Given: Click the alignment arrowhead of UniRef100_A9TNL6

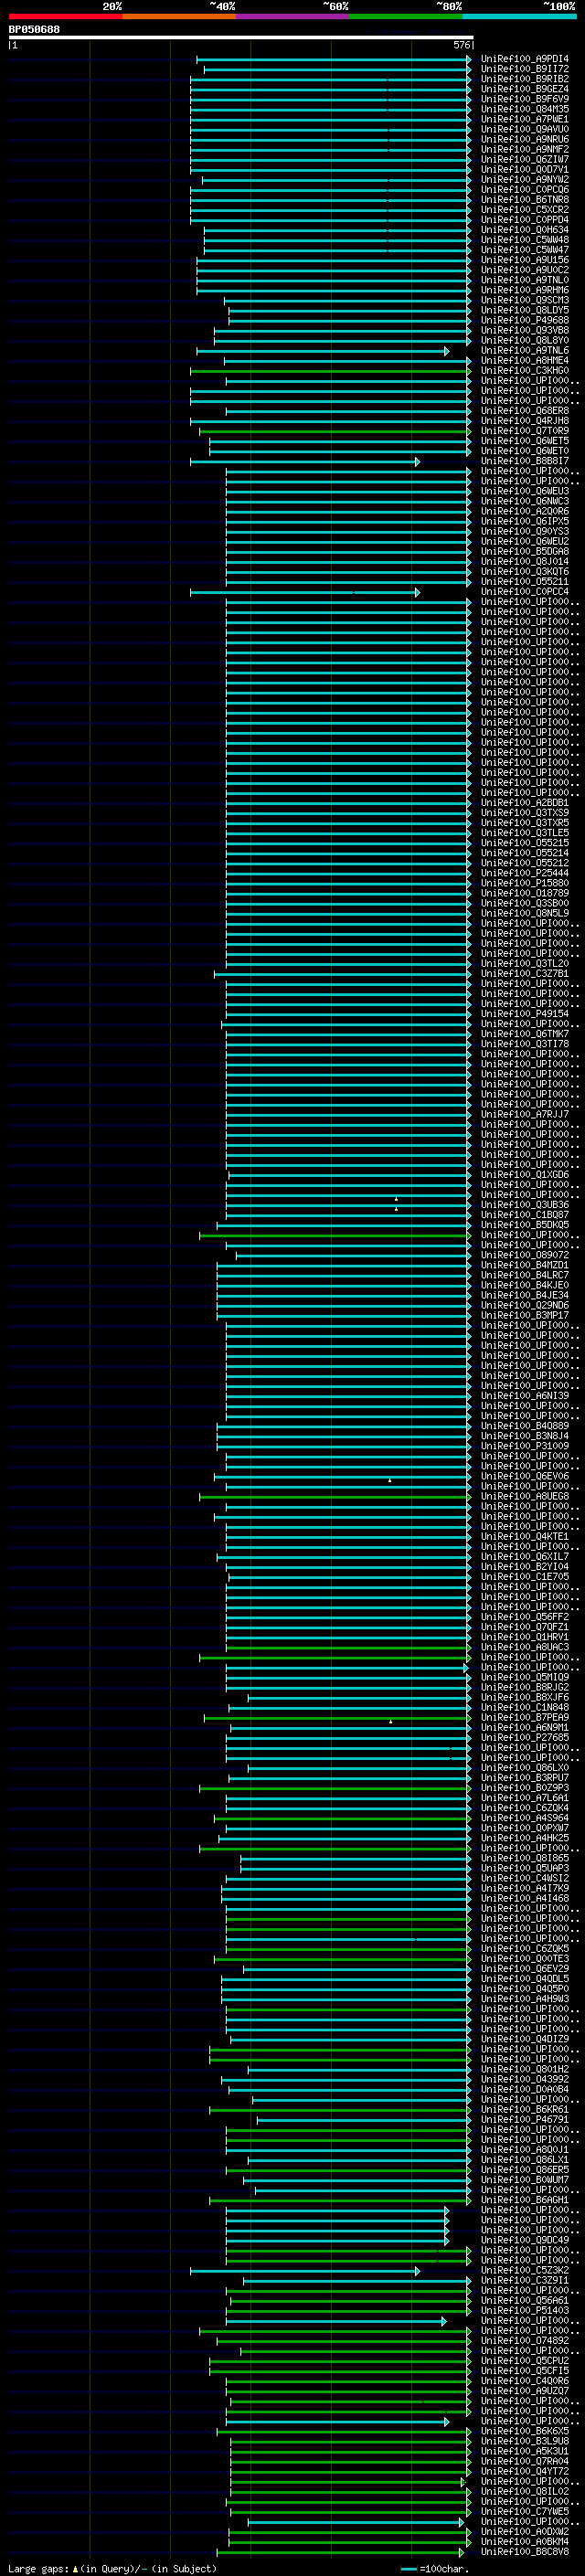Looking at the screenshot, I should point(446,351).
